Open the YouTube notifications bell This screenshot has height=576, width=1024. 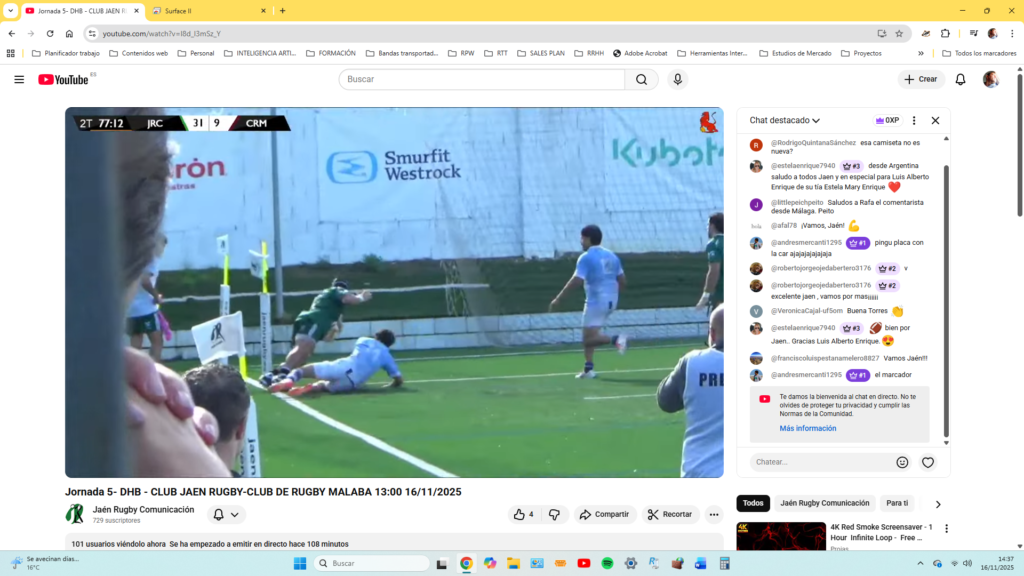(960, 79)
